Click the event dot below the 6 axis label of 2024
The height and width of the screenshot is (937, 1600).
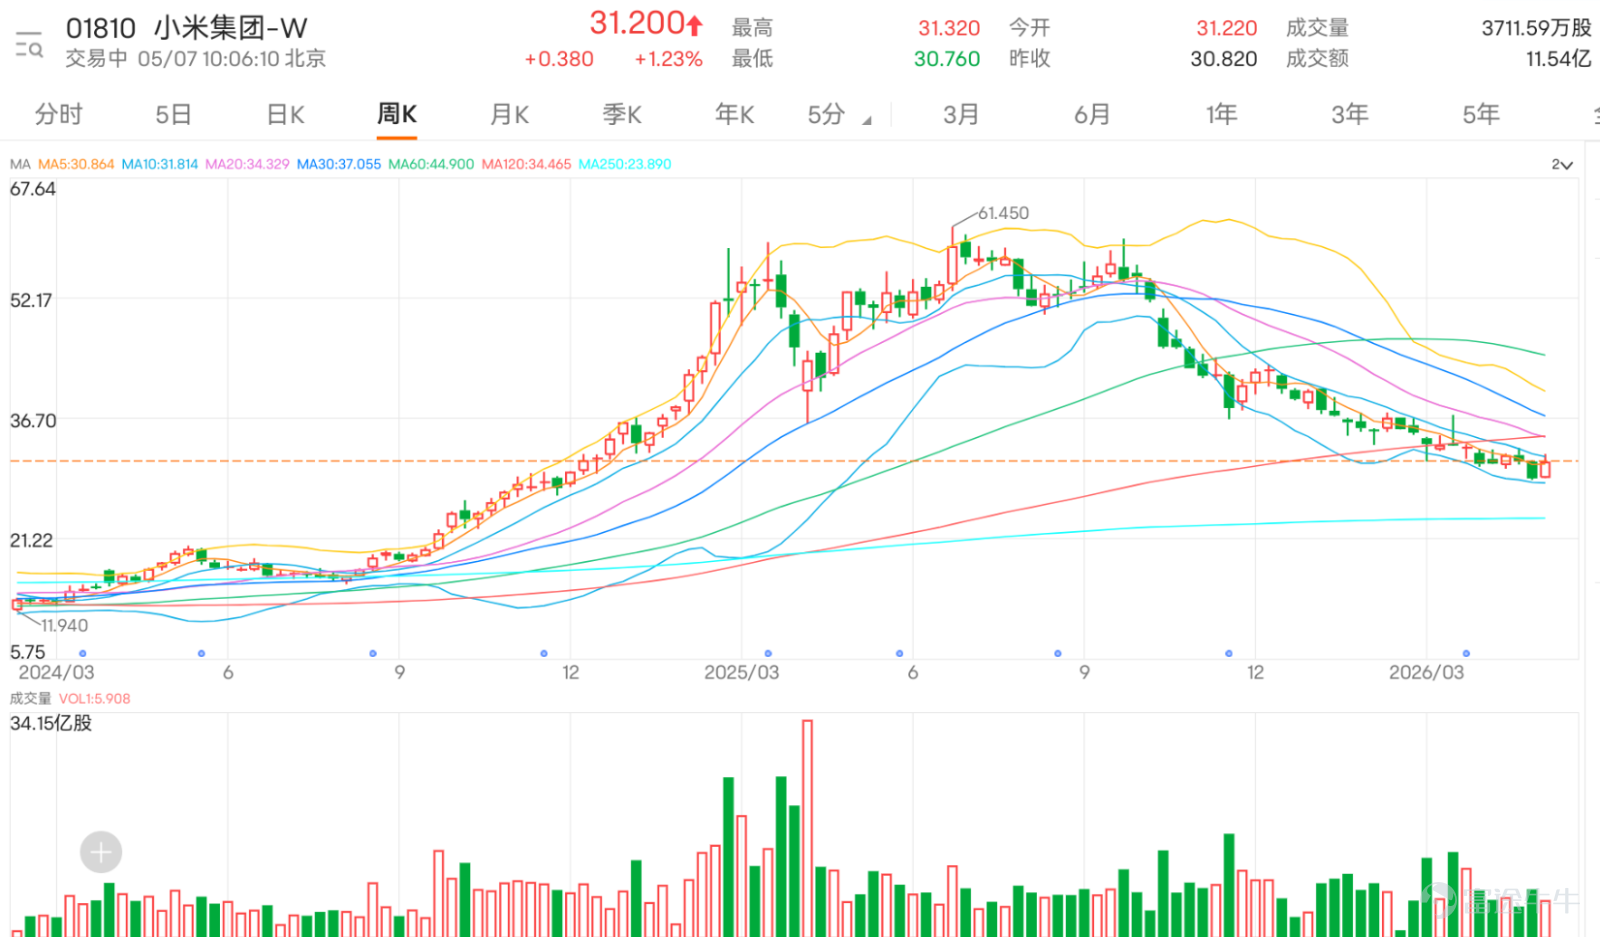(201, 653)
